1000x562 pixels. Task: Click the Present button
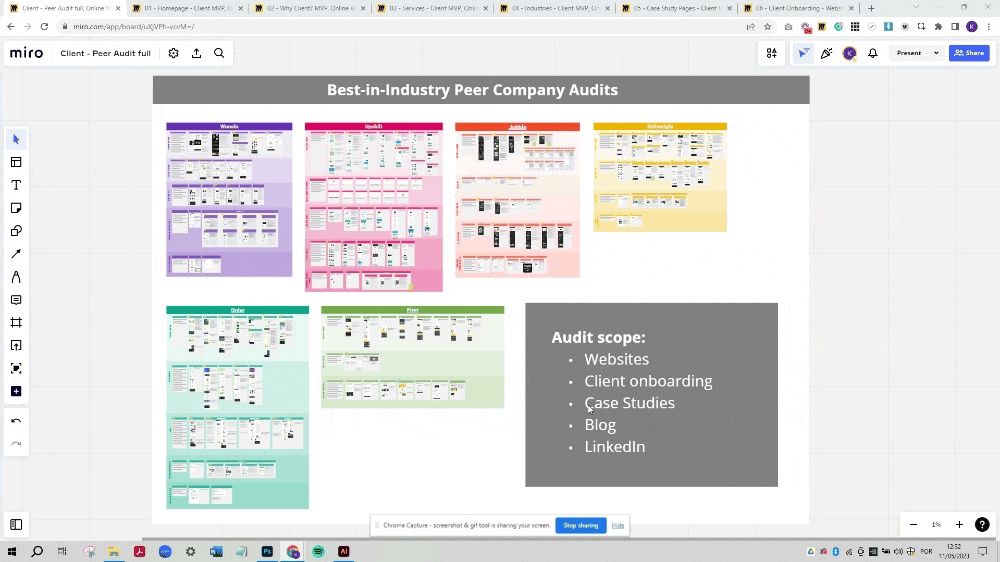pyautogui.click(x=909, y=53)
